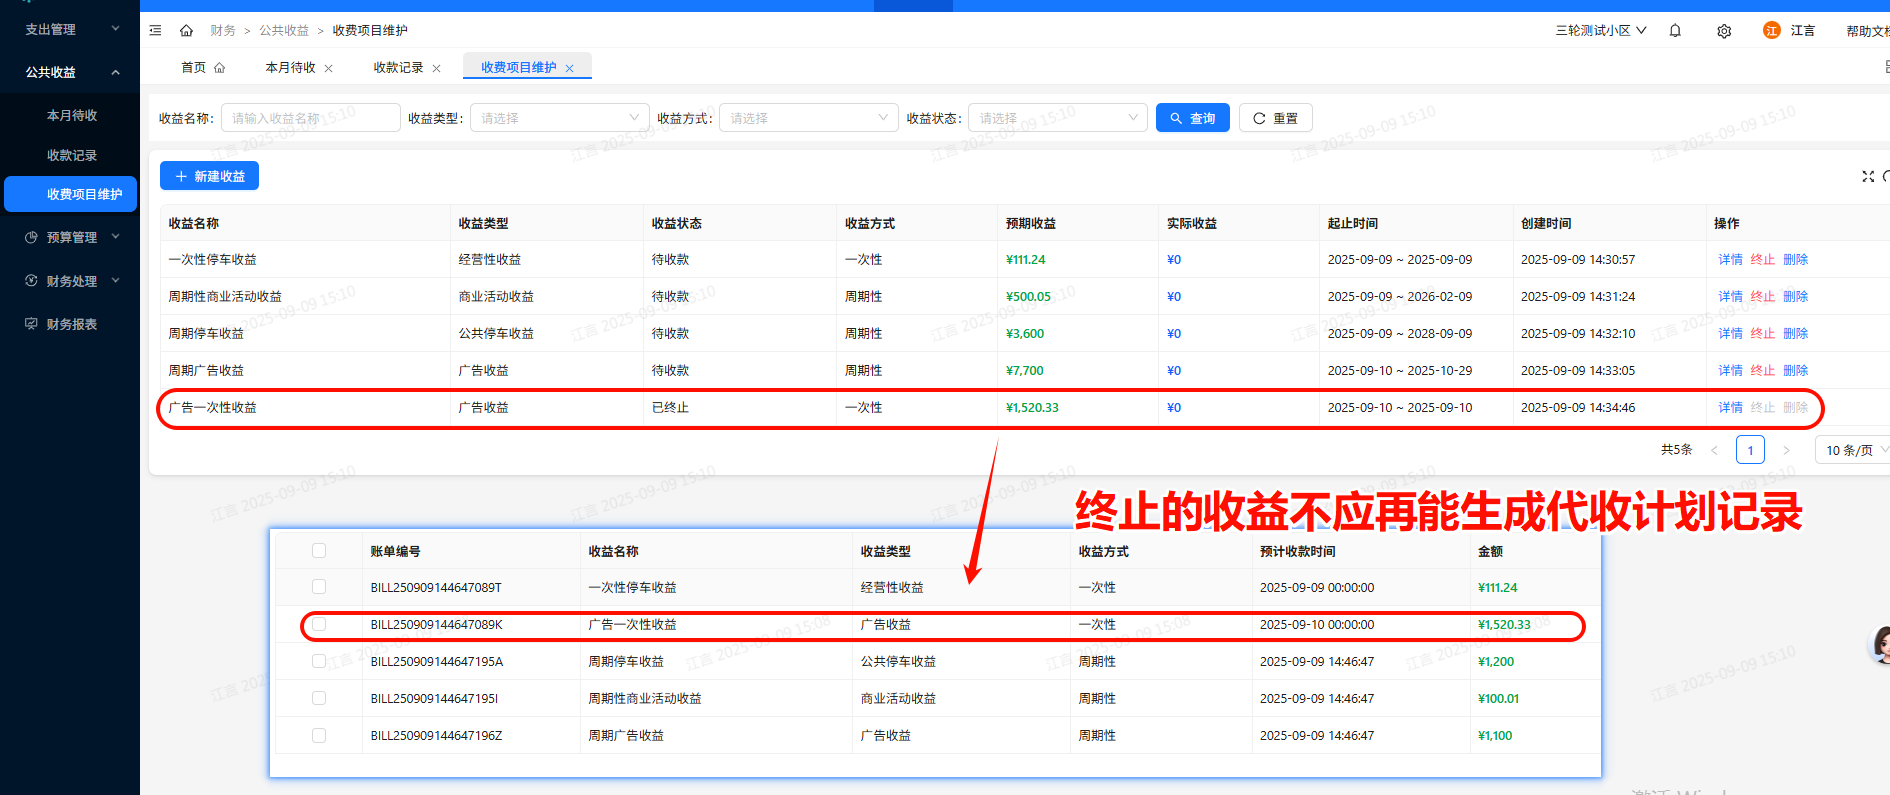The image size is (1890, 795).
Task: Close the 收款记录 tab
Action: pyautogui.click(x=436, y=69)
